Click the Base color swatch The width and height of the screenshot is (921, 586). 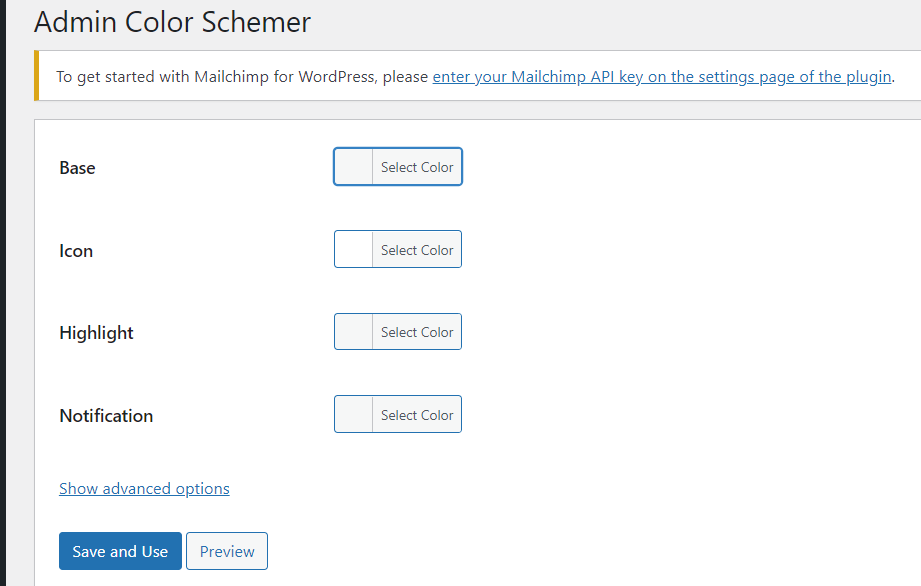[352, 166]
